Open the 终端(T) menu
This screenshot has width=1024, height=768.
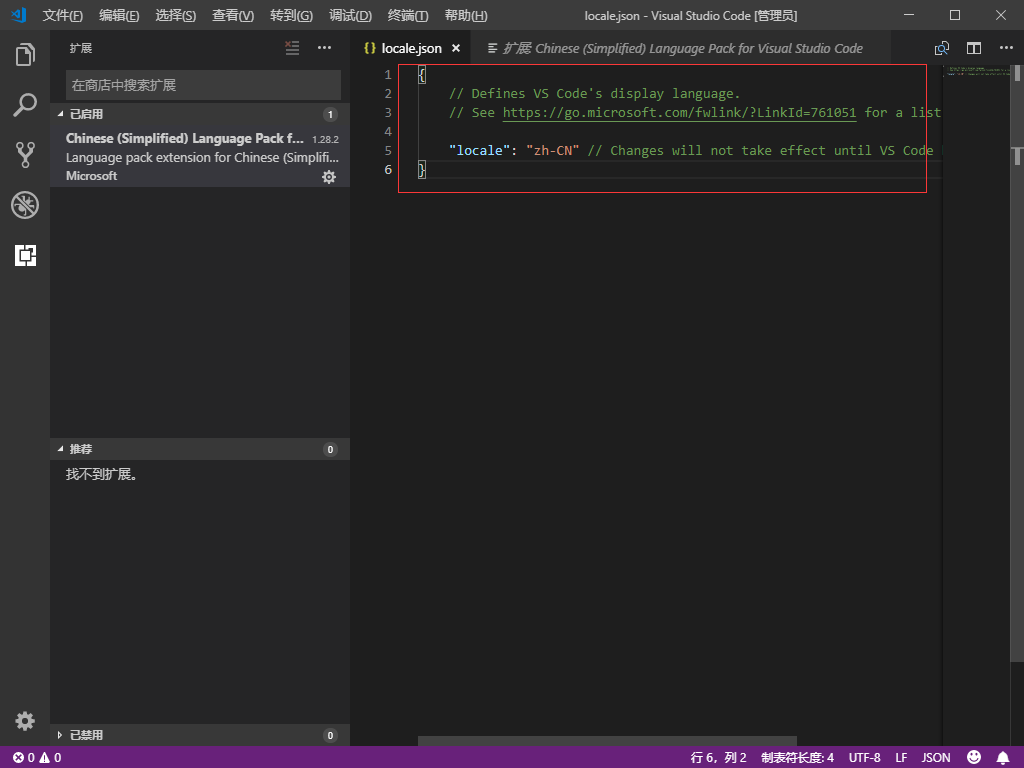[x=408, y=16]
